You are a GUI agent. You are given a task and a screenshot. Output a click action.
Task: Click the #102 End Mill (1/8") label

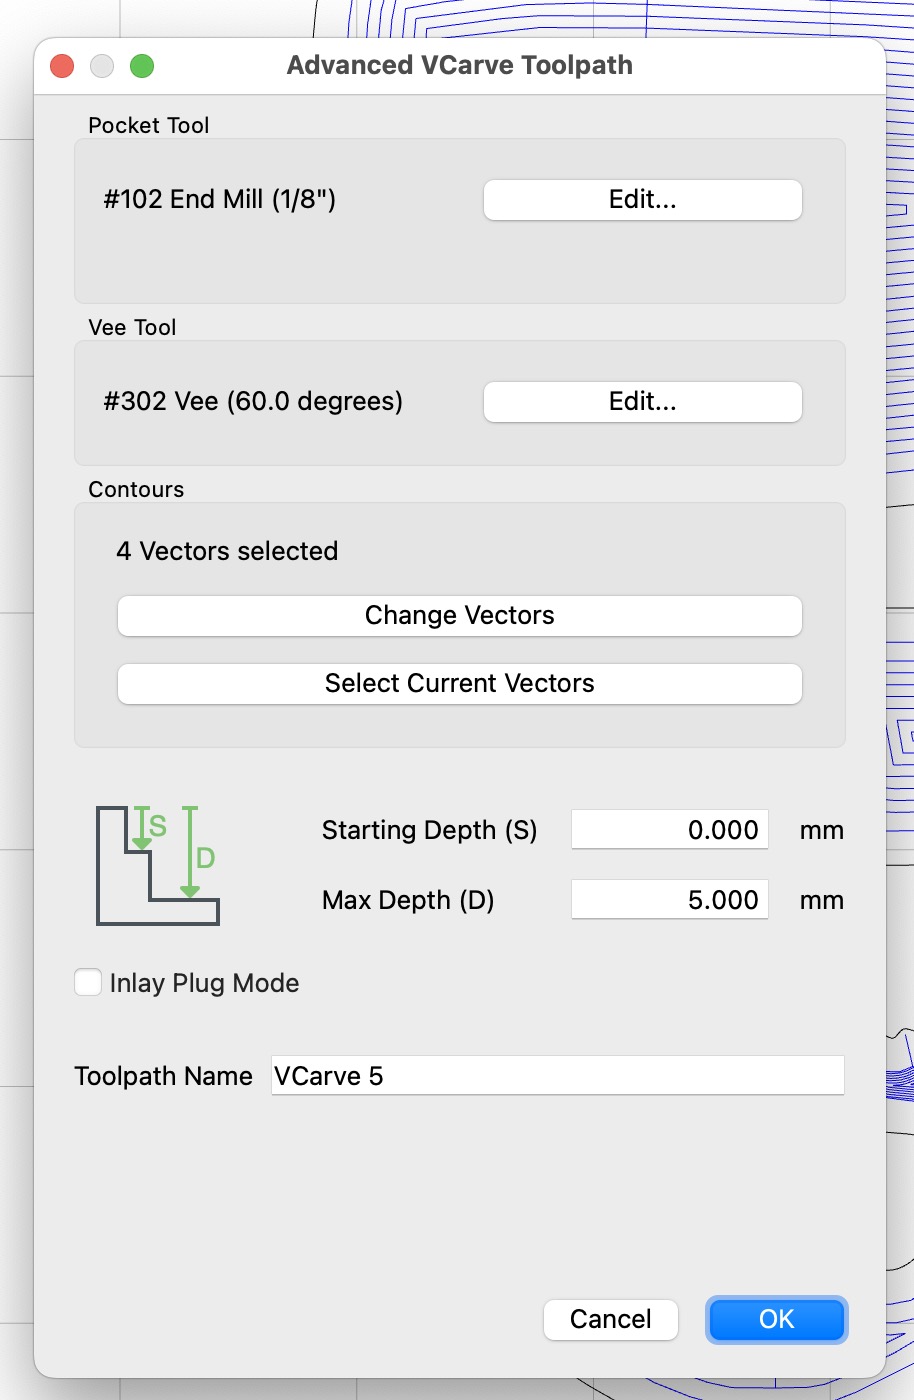(x=220, y=199)
